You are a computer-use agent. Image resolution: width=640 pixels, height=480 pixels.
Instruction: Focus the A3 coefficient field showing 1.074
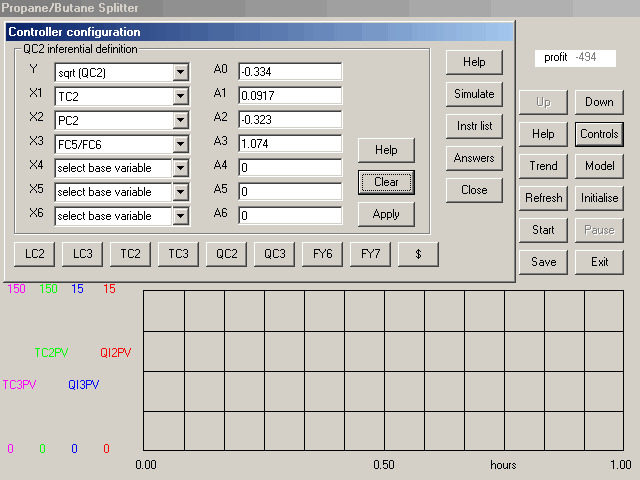tap(290, 143)
